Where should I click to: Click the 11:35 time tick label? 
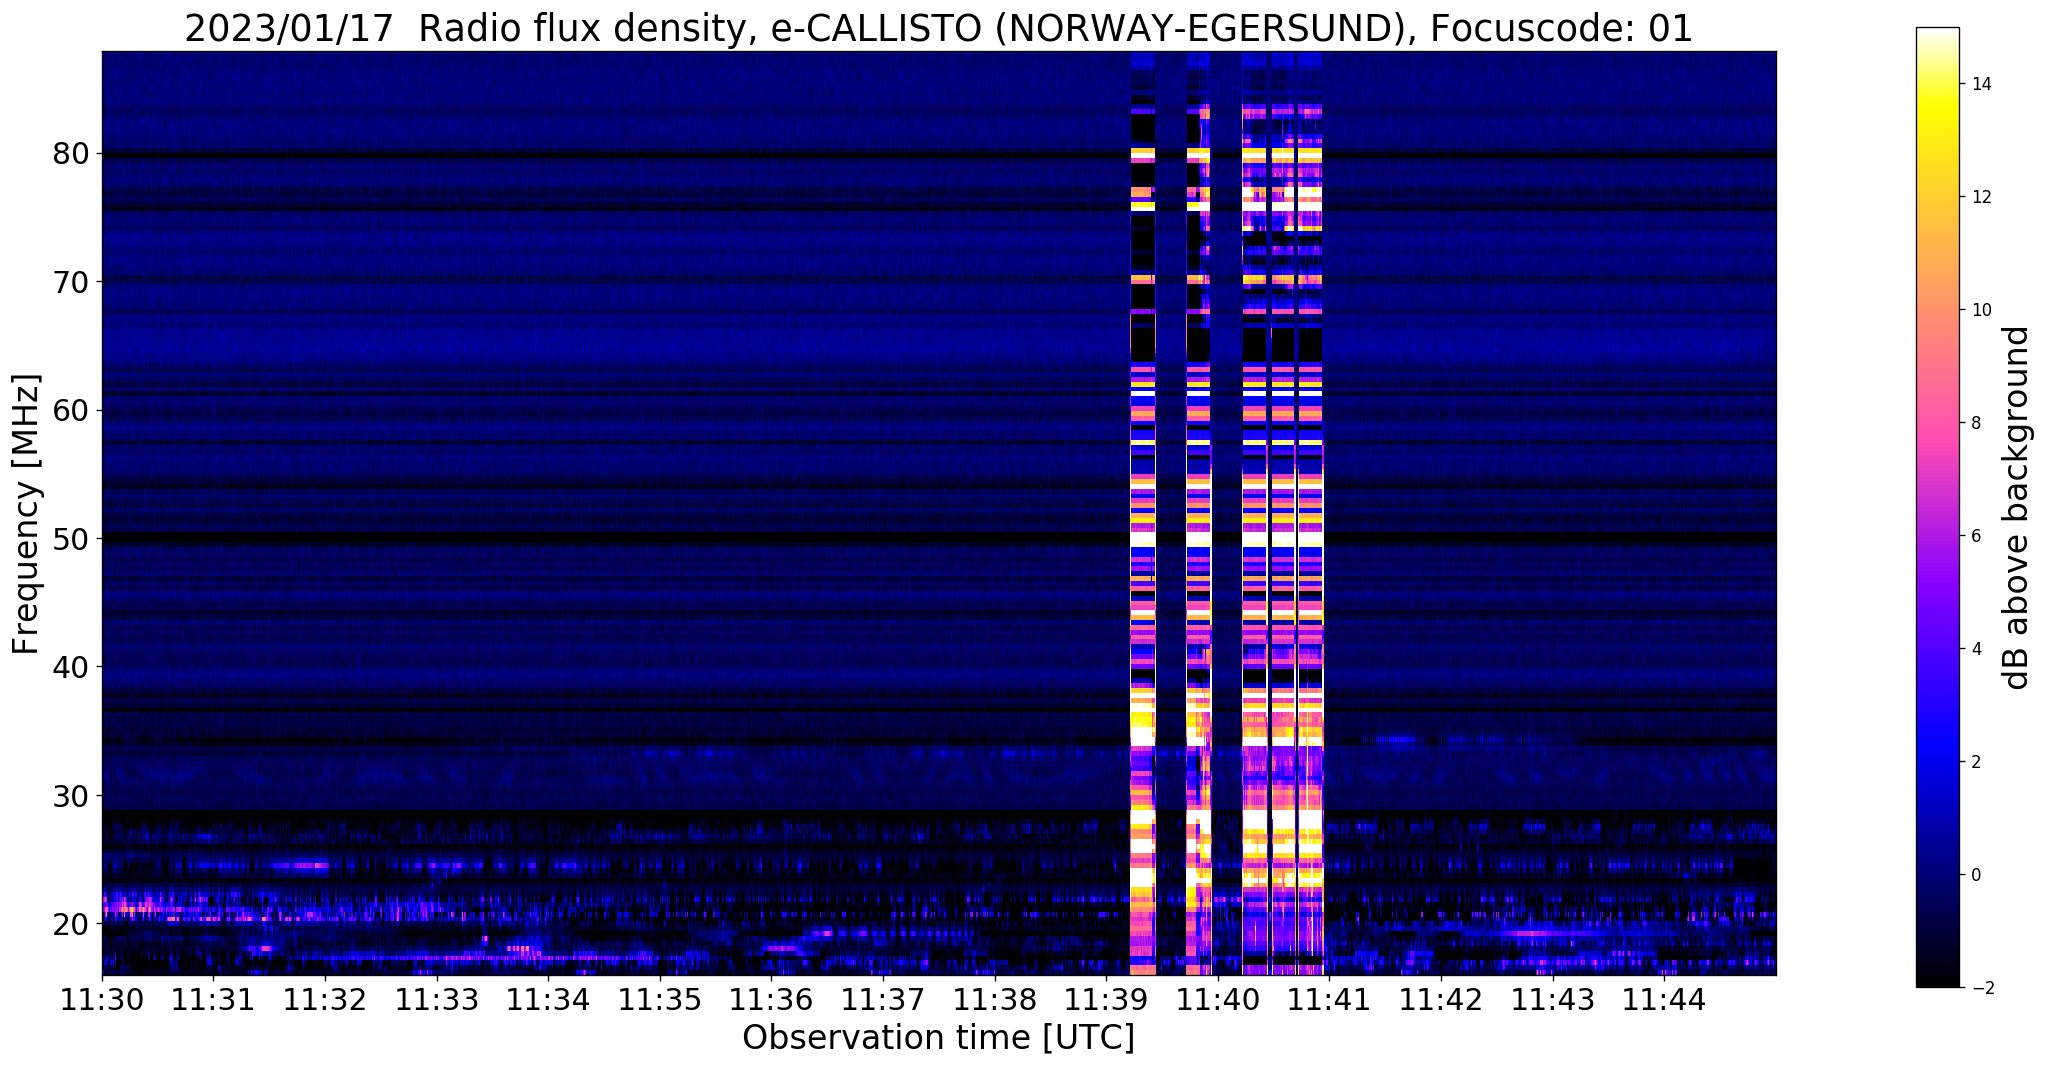(660, 999)
